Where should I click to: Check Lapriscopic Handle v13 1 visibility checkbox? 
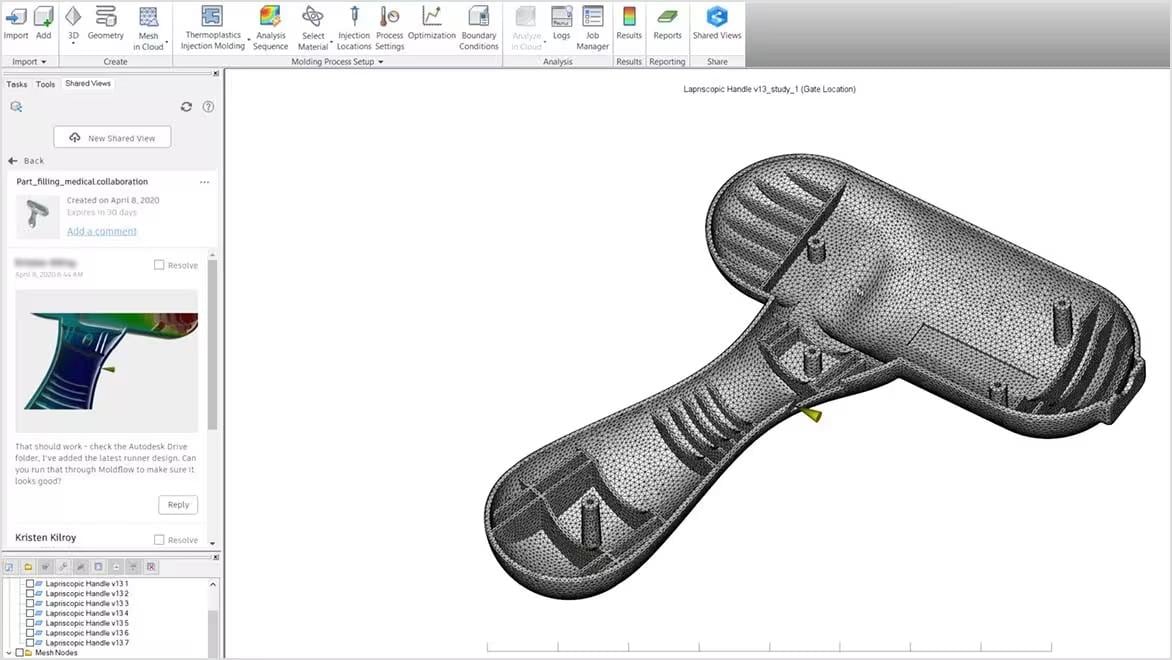pyautogui.click(x=29, y=582)
